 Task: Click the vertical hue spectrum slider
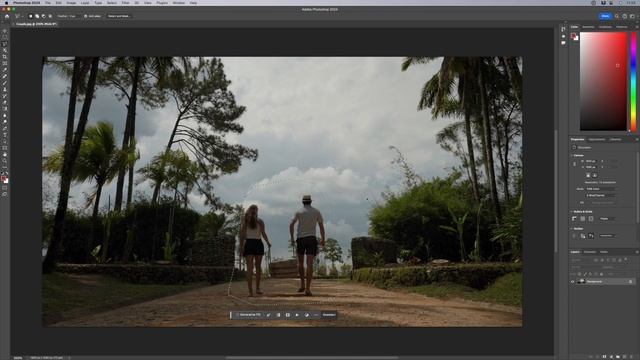coord(633,81)
